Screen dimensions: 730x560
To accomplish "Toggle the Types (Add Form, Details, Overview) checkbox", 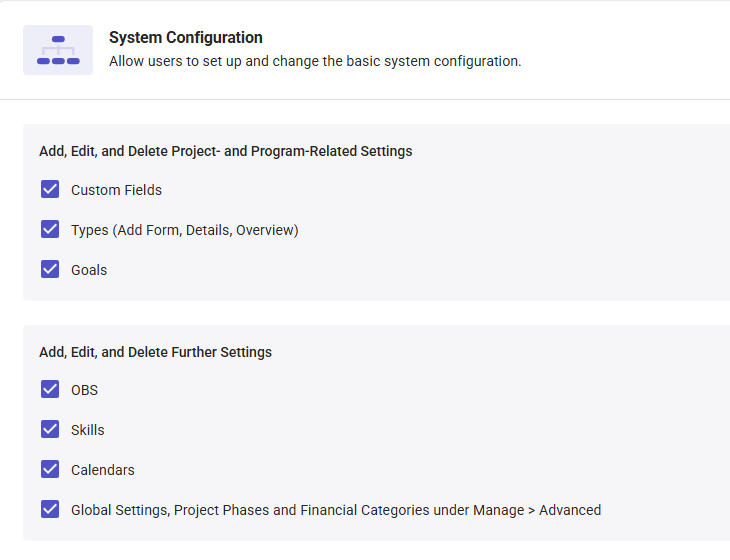I will (50, 229).
